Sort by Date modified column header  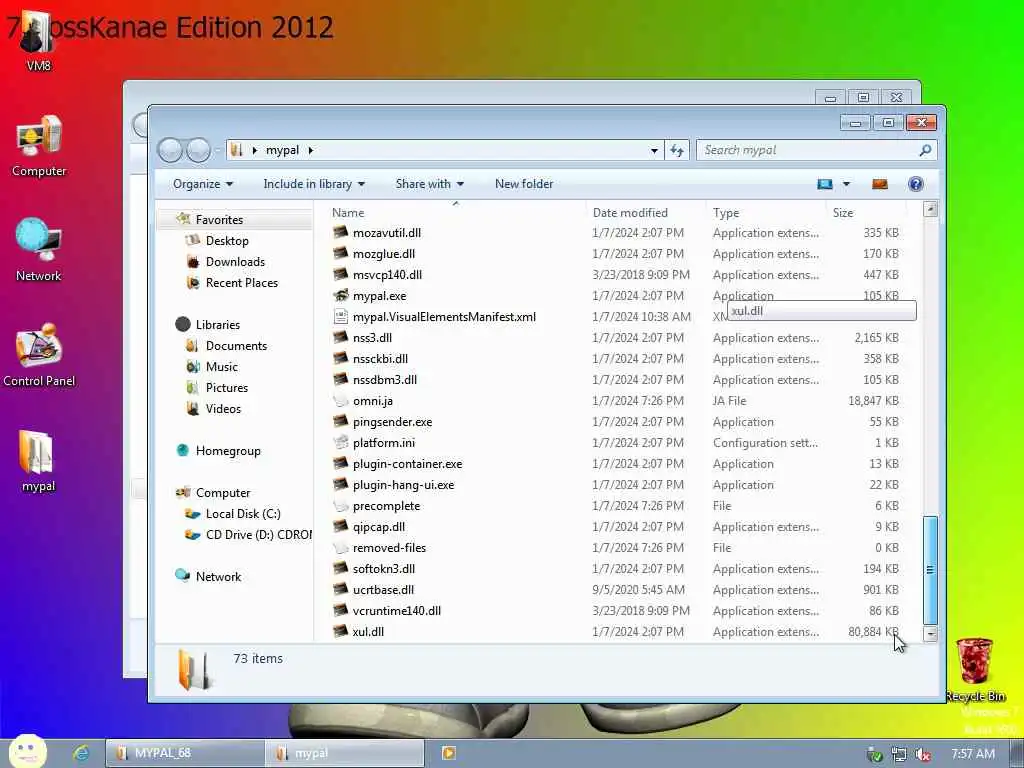pyautogui.click(x=646, y=212)
